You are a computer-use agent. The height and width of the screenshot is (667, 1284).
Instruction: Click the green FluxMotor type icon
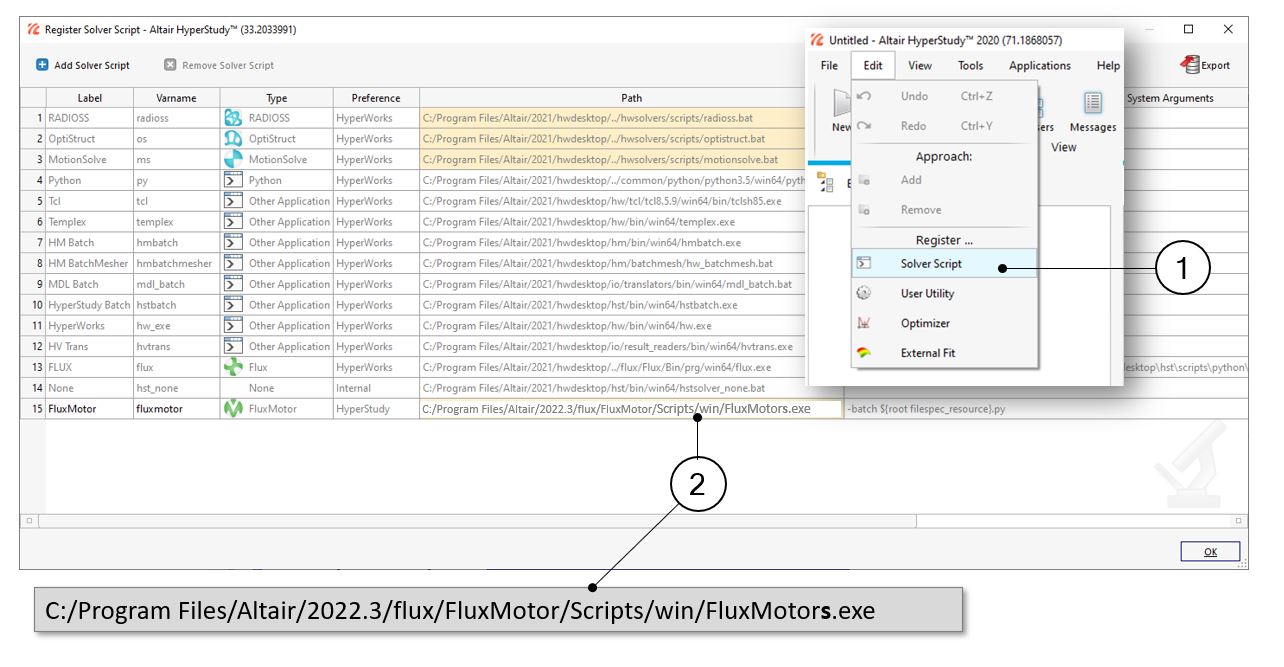[x=233, y=409]
